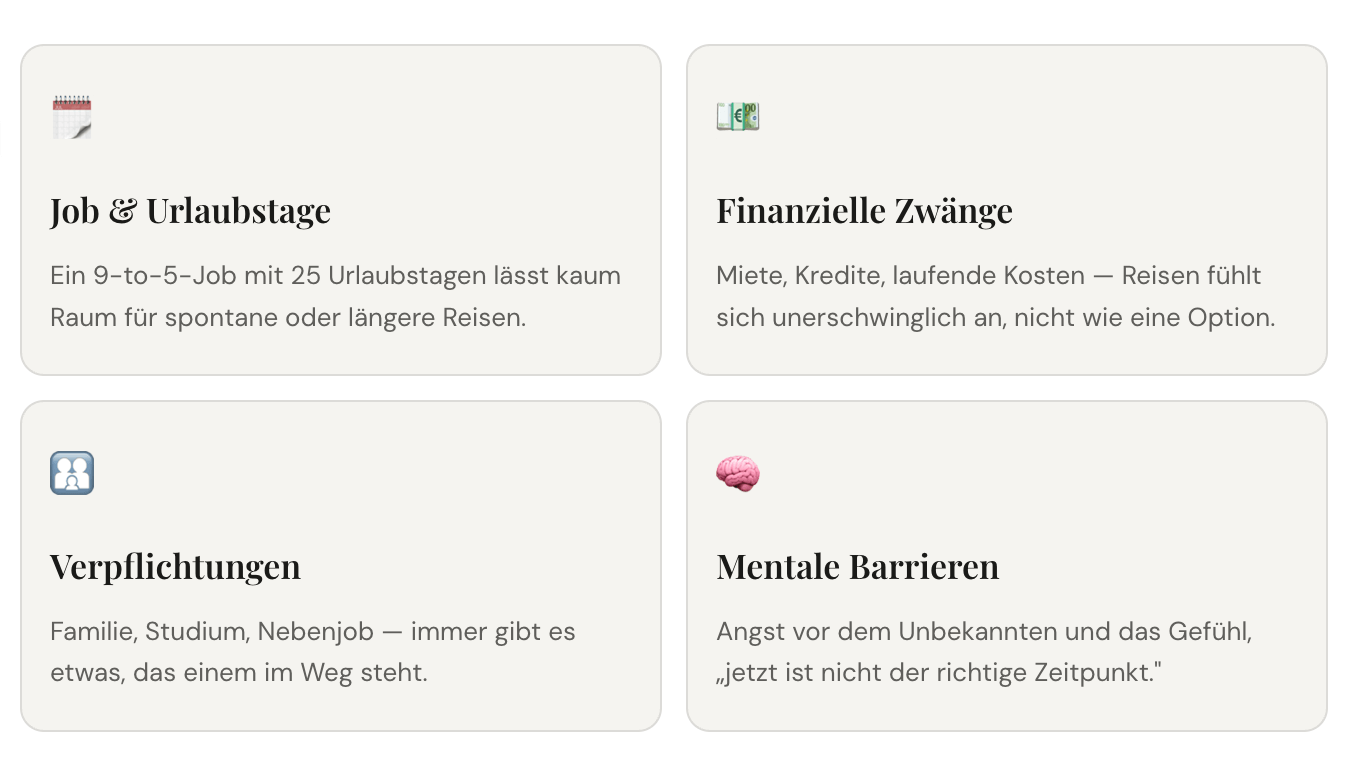The width and height of the screenshot is (1346, 762).
Task: Click the pink brain emoji icon
Action: coord(738,473)
